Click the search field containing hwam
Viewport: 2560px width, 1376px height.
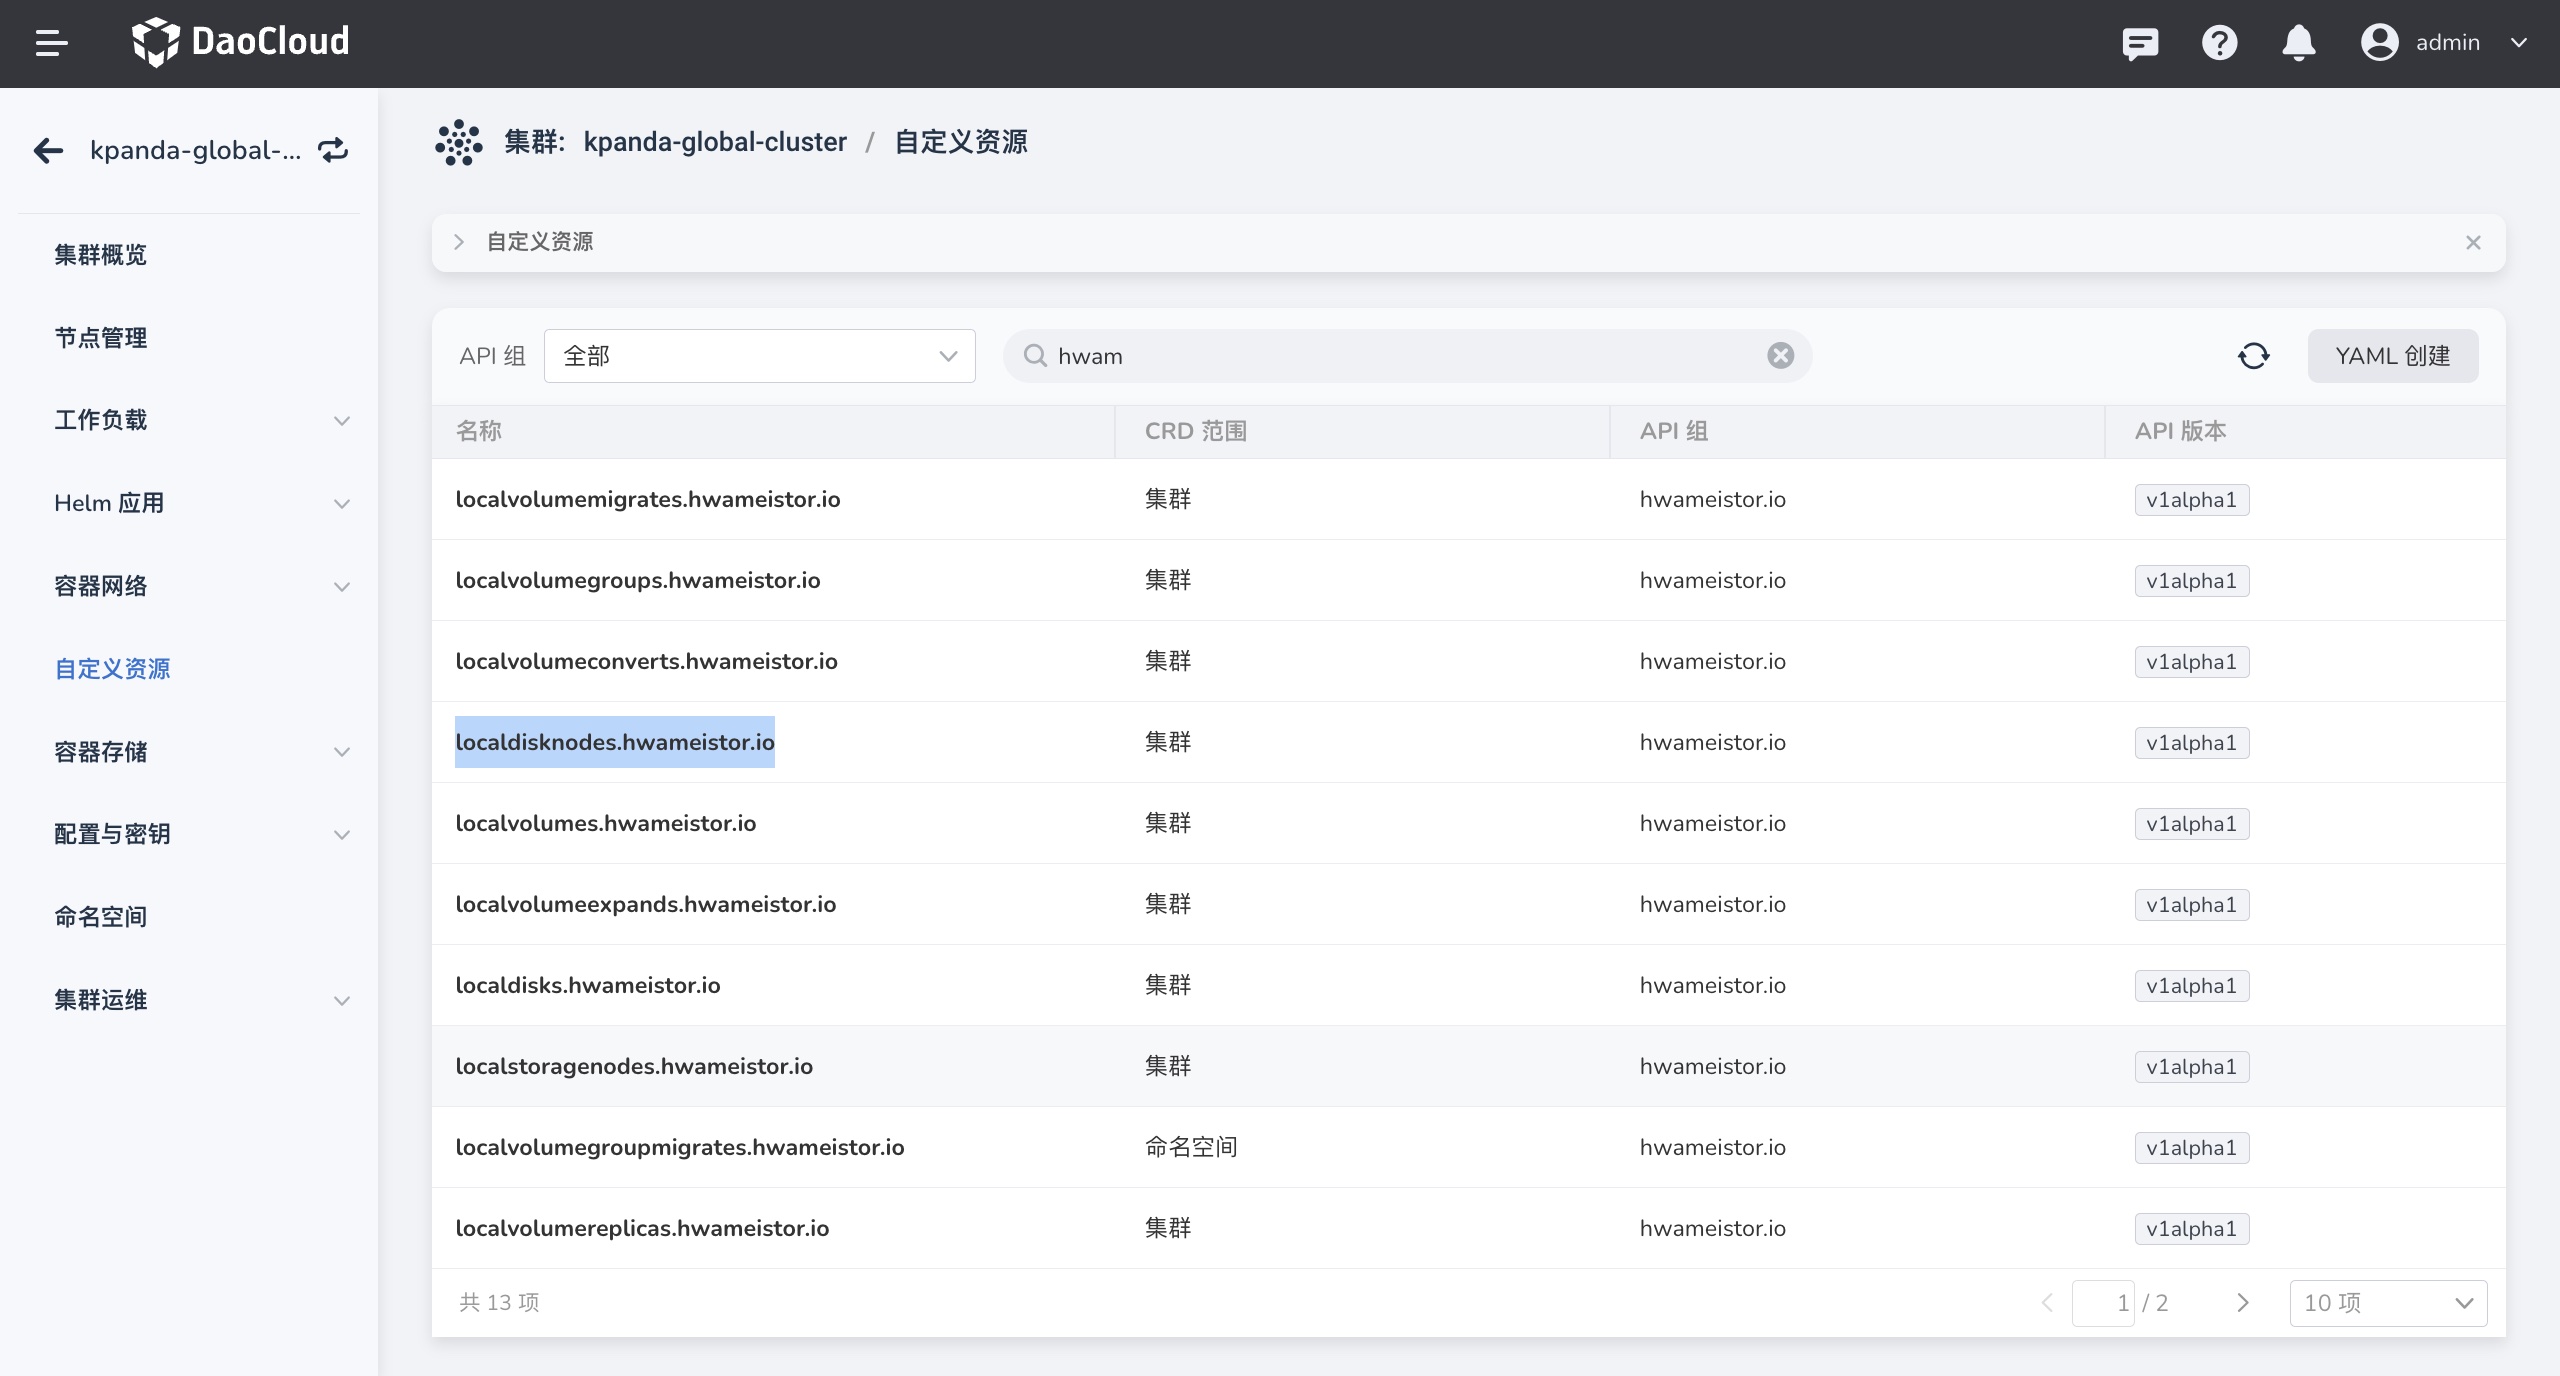point(1408,356)
